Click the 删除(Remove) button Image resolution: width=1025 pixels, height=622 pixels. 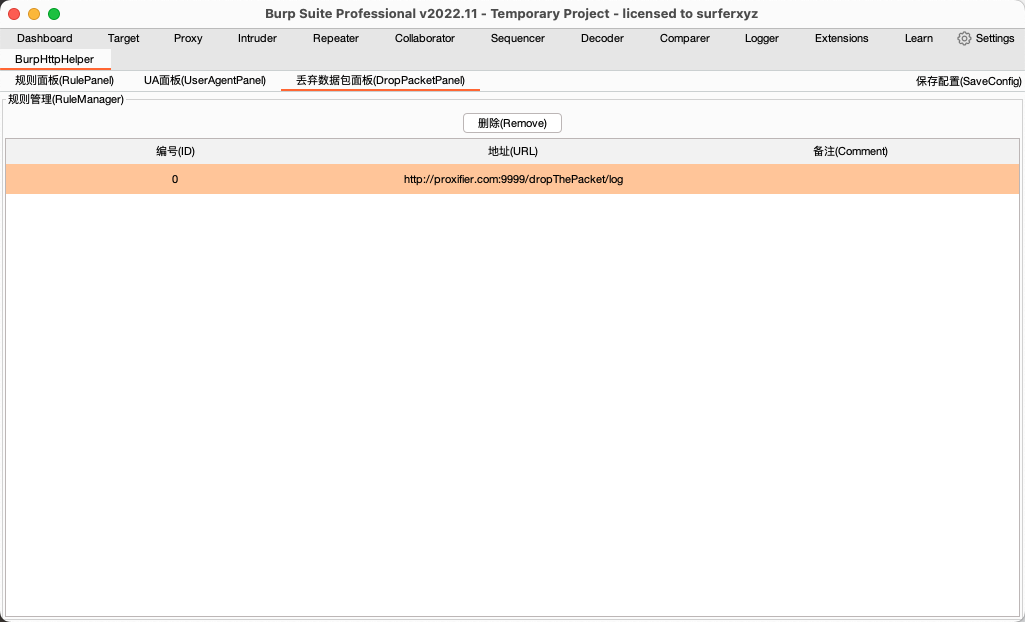click(x=512, y=123)
